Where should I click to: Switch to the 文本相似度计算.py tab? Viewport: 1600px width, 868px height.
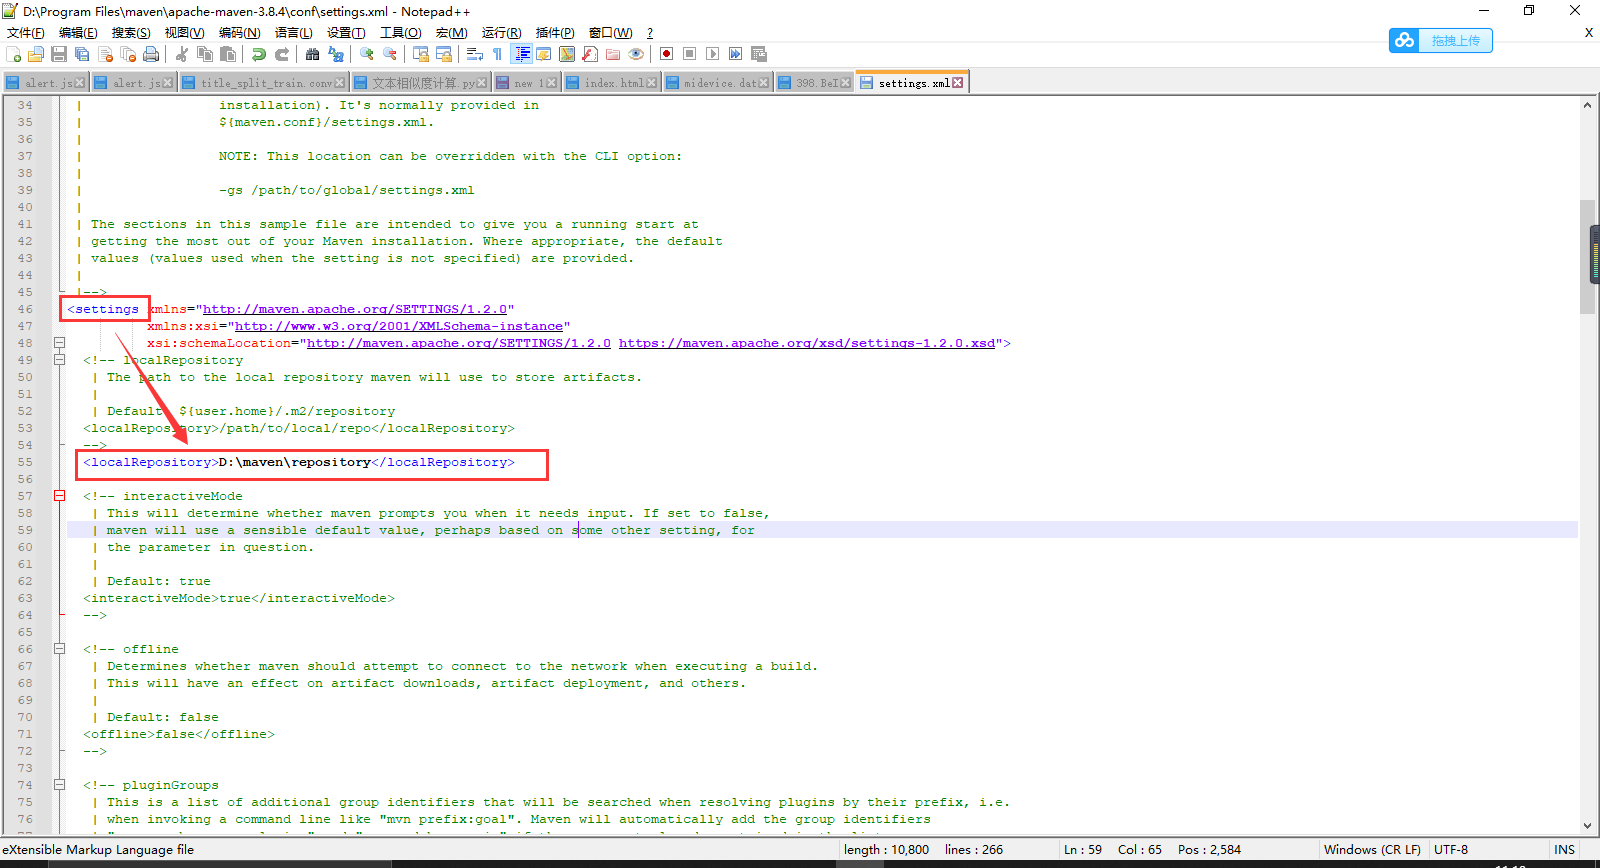click(x=422, y=83)
